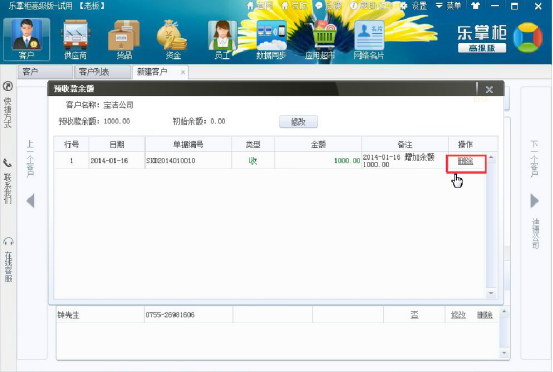The image size is (553, 372).
Task: Click 删除 link for row SKD2014010010
Action: tap(466, 161)
